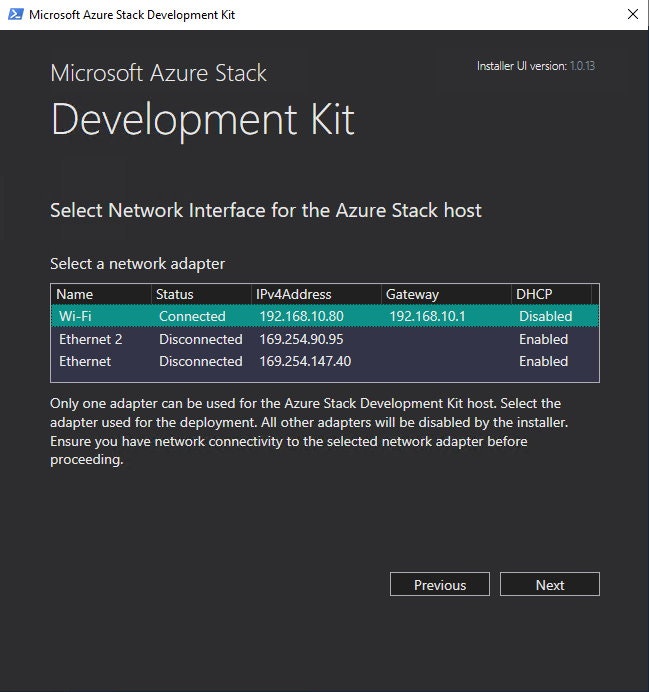Click the Disconnected status of Ethernet 2

tap(200, 339)
